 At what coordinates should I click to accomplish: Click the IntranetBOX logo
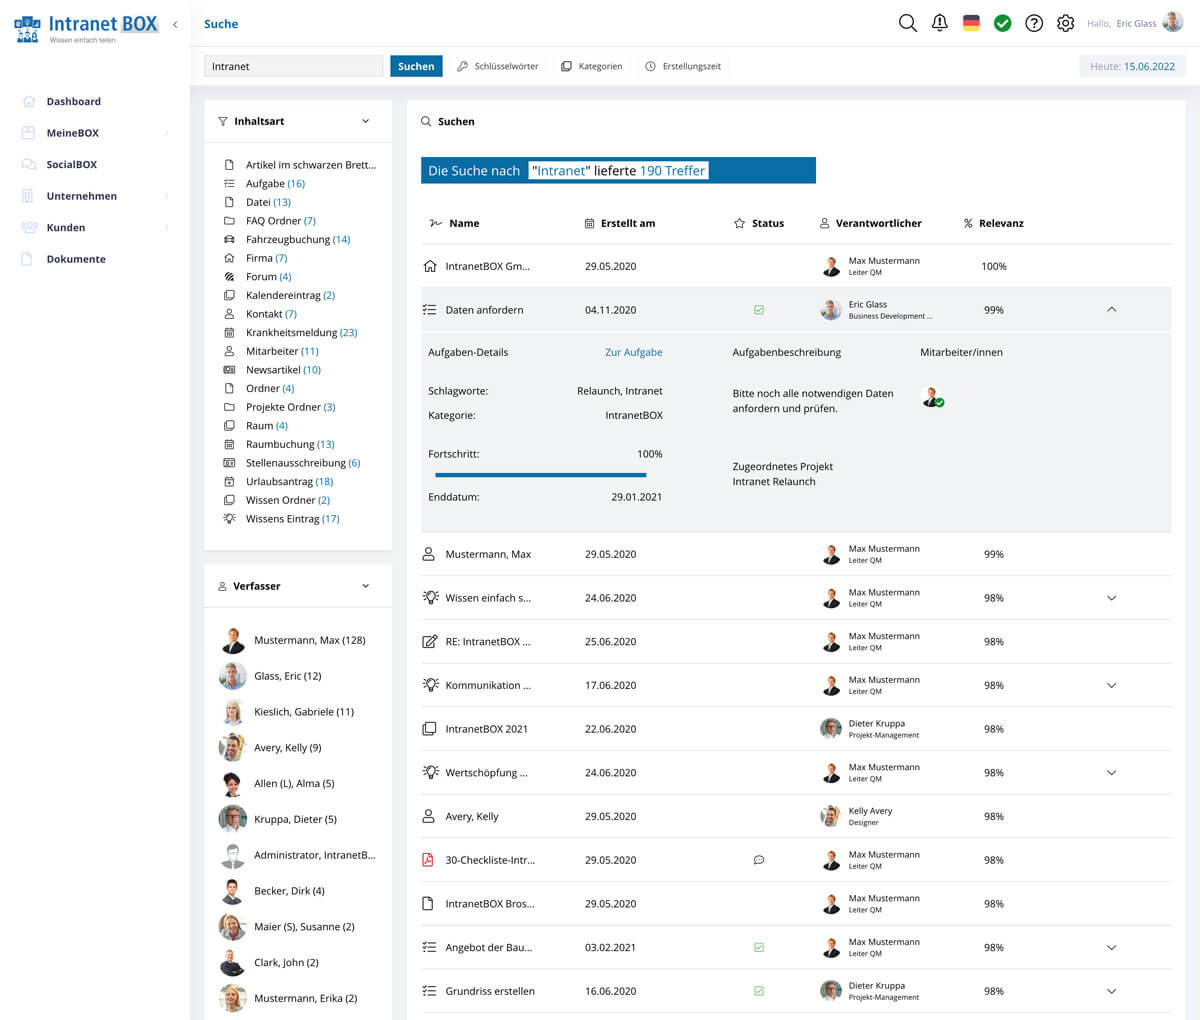[86, 27]
